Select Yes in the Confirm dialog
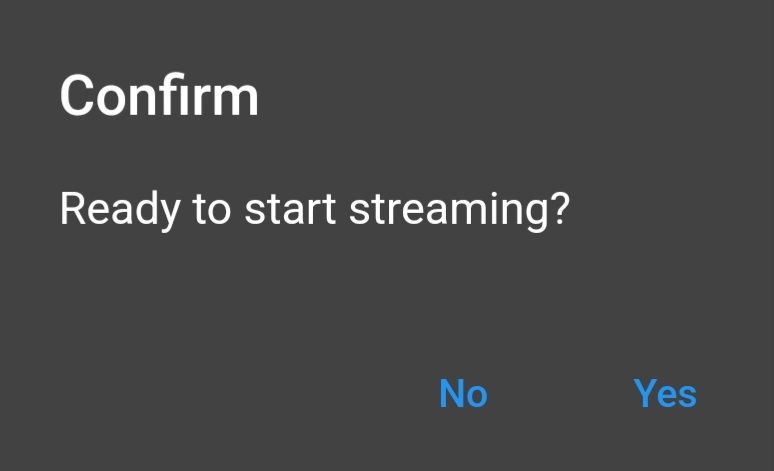 (x=665, y=394)
